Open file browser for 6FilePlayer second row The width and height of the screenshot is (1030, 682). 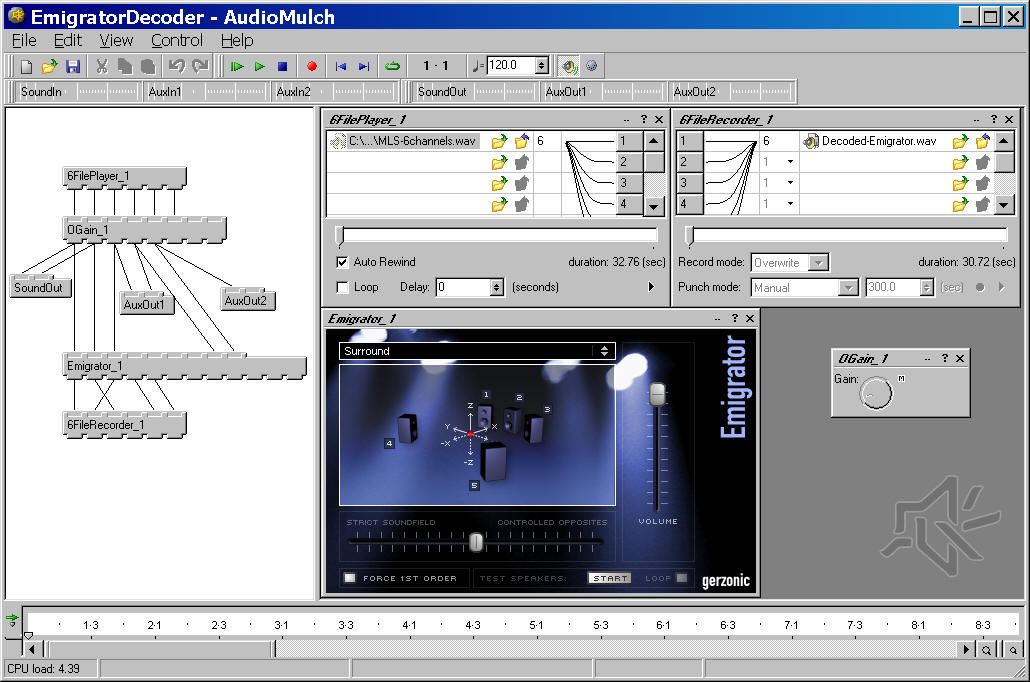point(499,162)
